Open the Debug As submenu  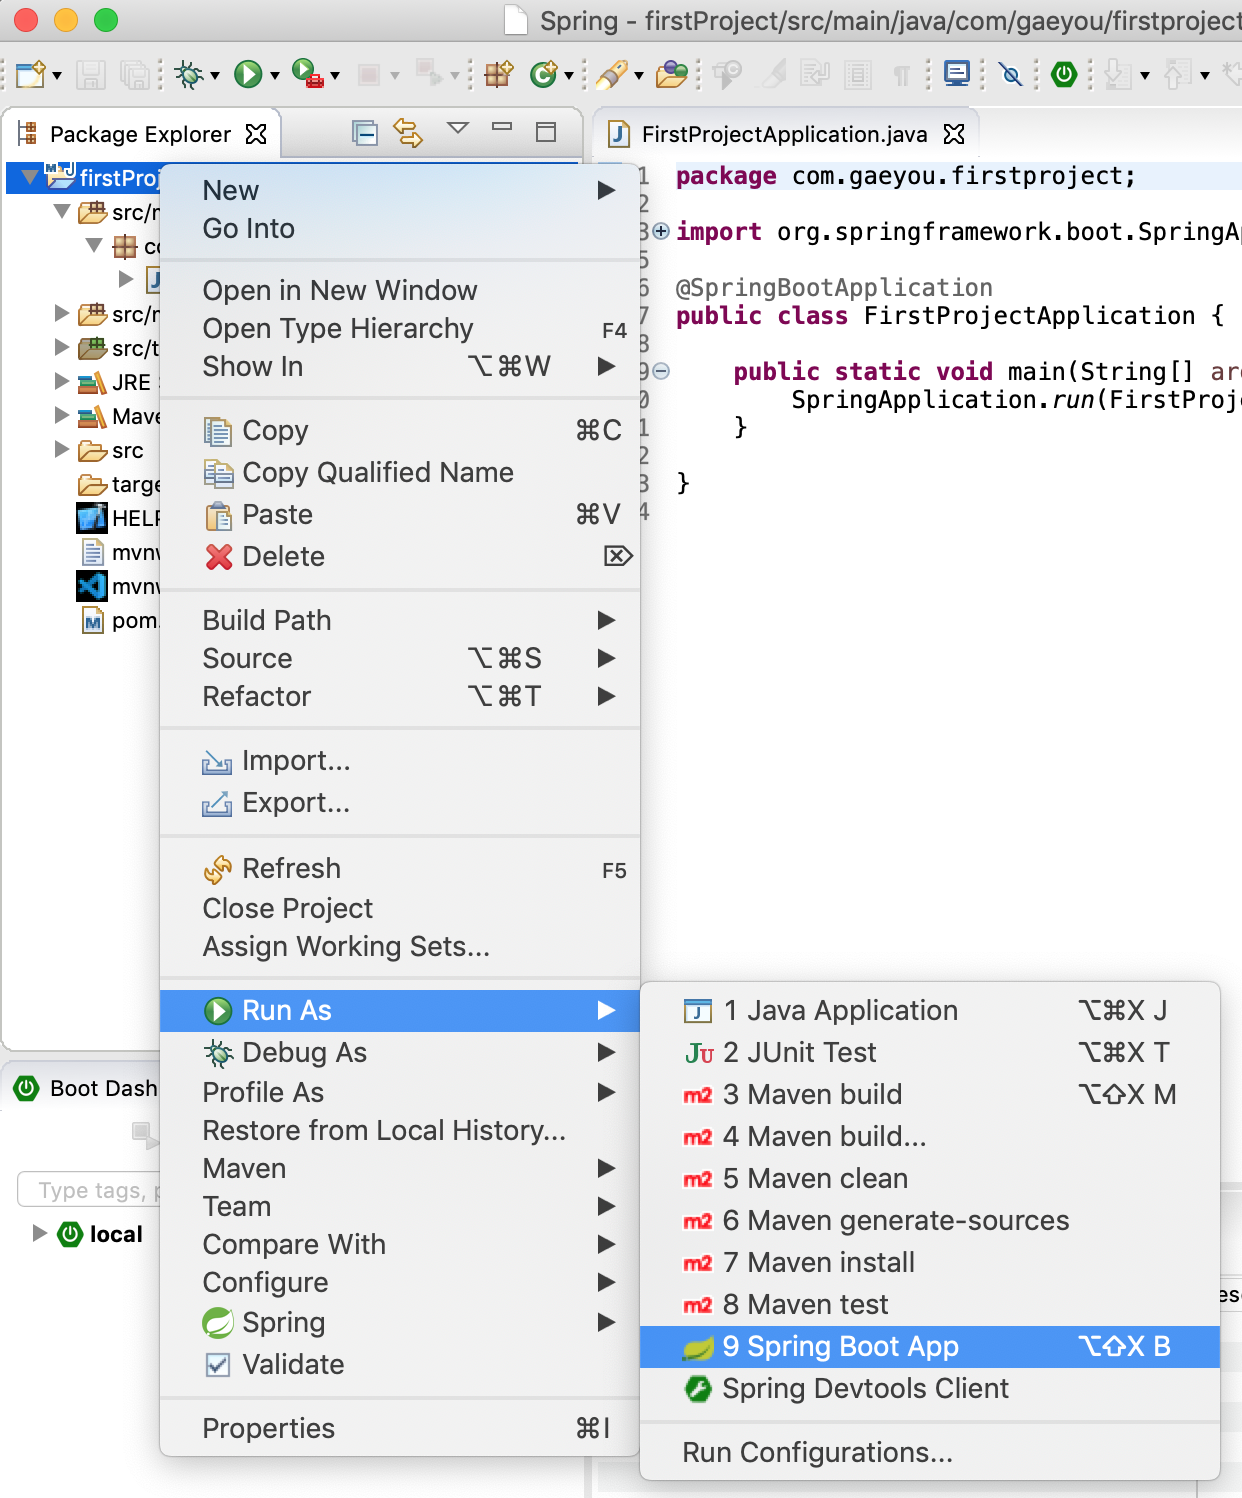[x=400, y=1053]
